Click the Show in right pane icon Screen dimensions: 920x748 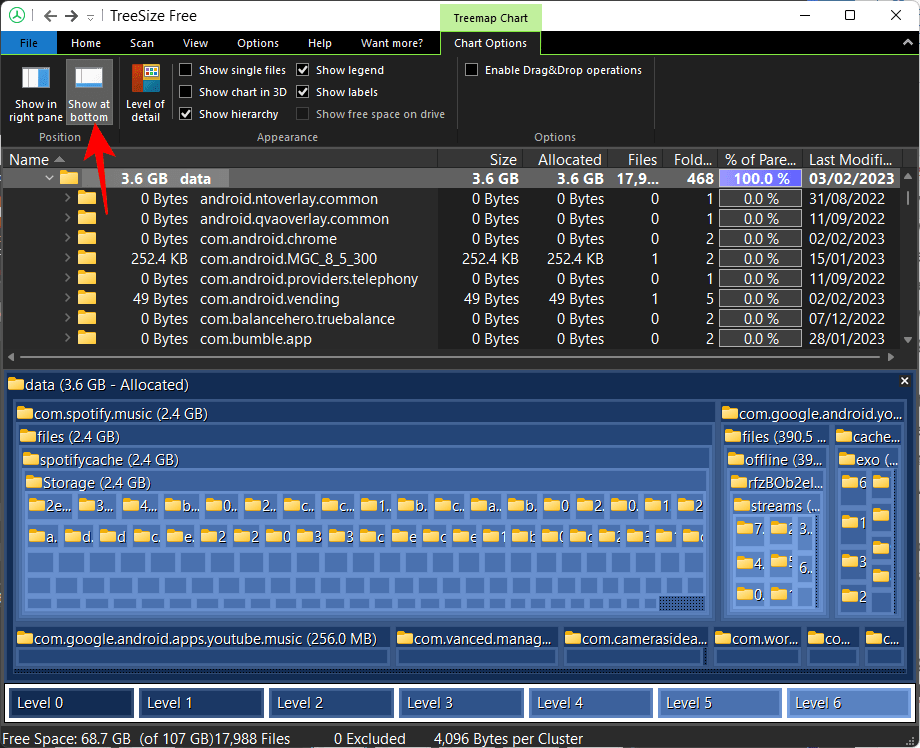pyautogui.click(x=36, y=79)
